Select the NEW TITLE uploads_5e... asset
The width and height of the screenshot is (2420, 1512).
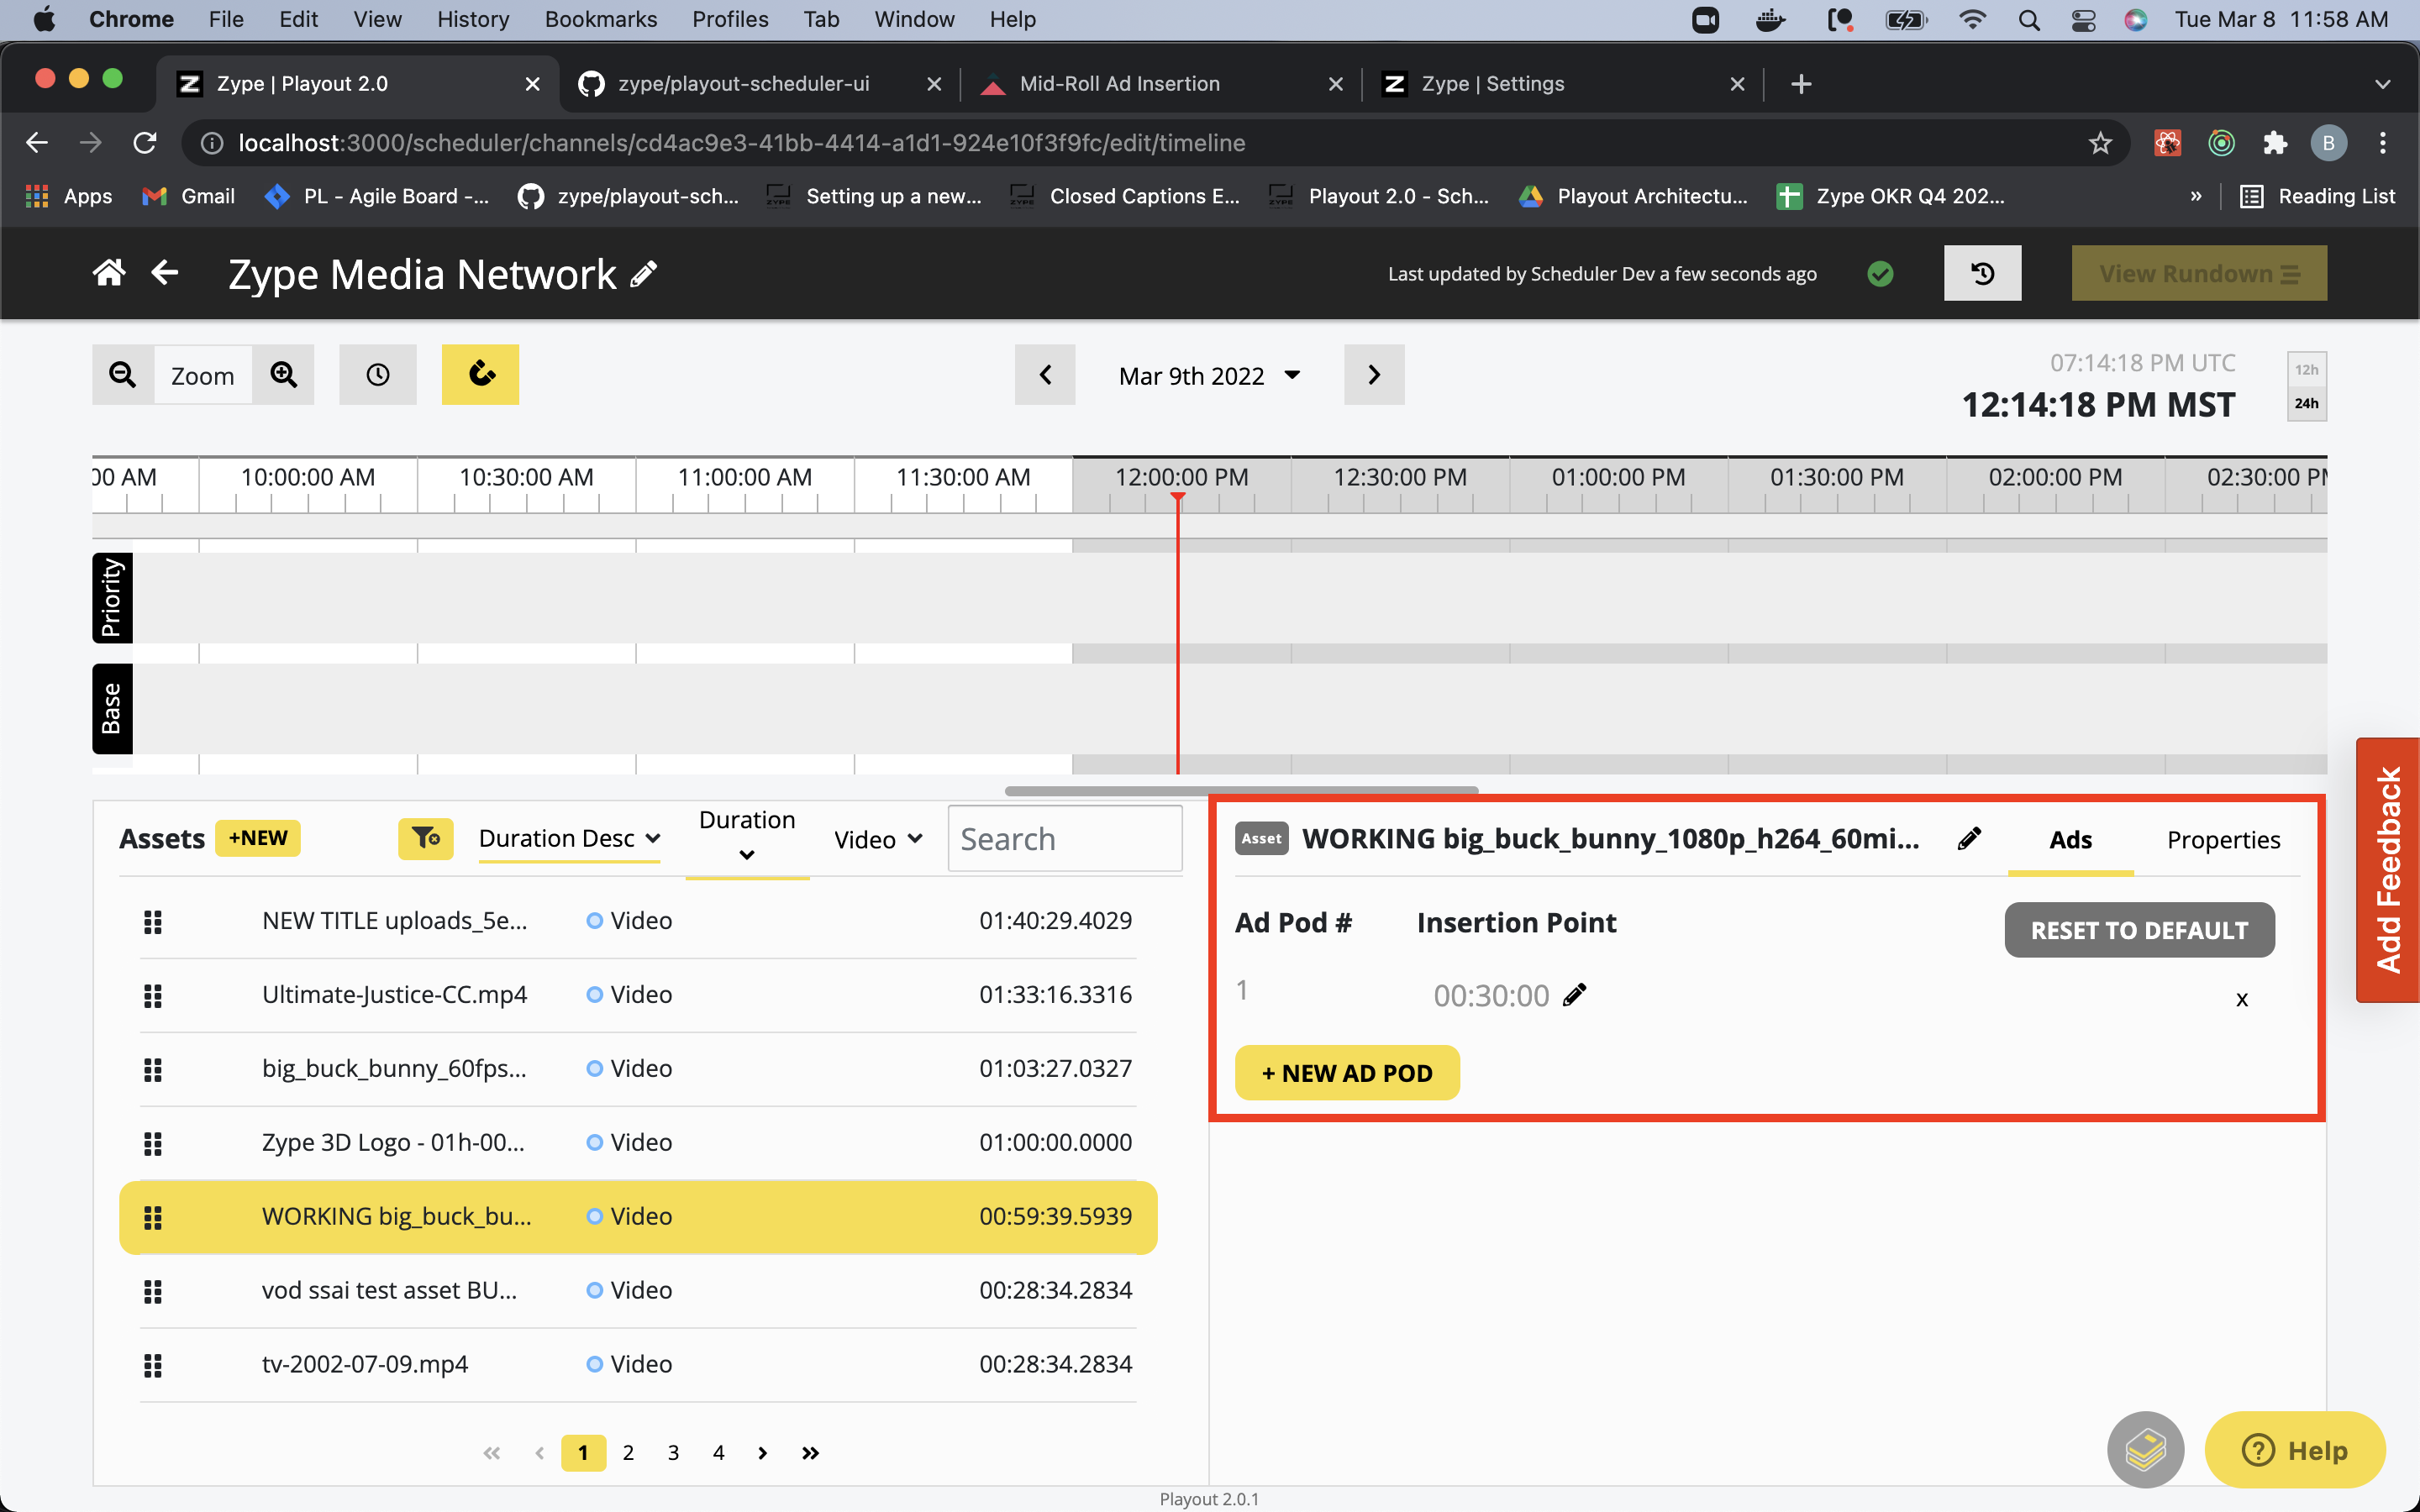point(638,921)
